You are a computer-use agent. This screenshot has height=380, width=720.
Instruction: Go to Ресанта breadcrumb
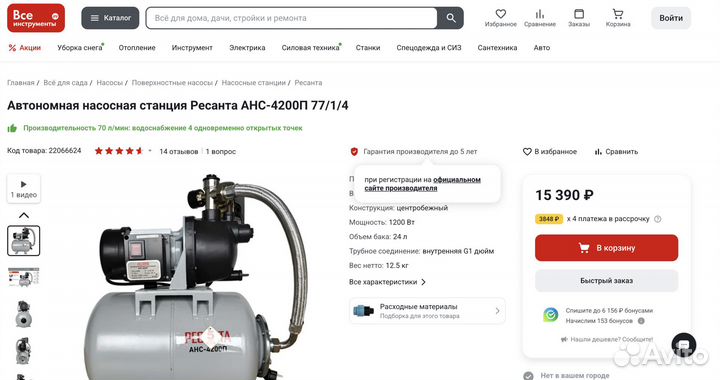(x=308, y=83)
